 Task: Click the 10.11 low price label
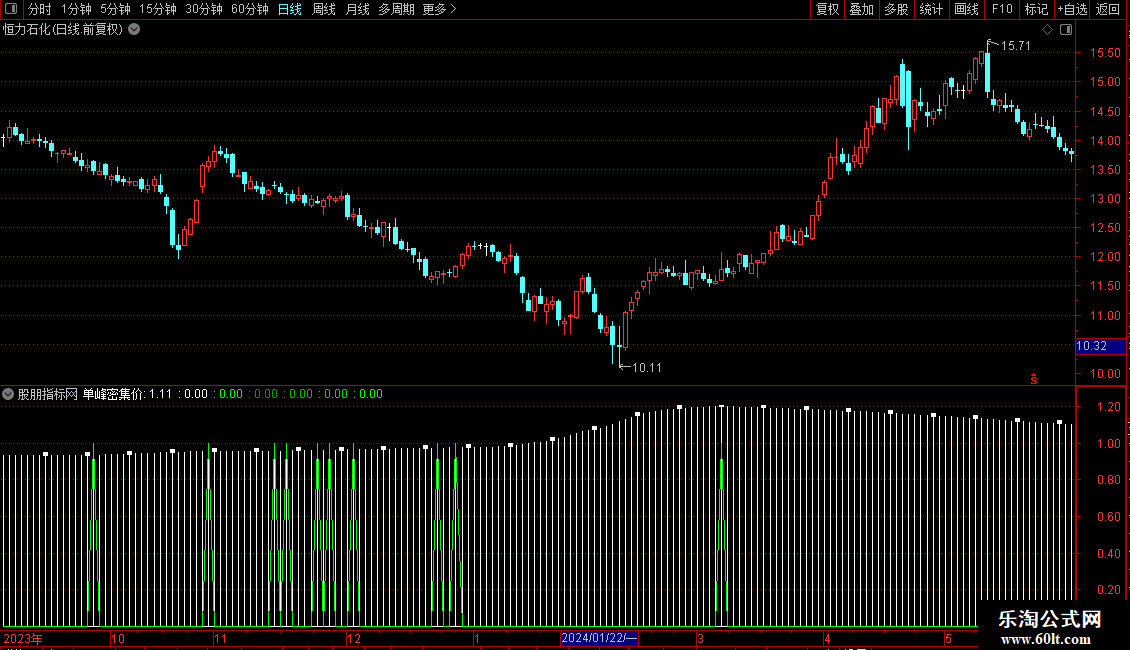(x=646, y=368)
